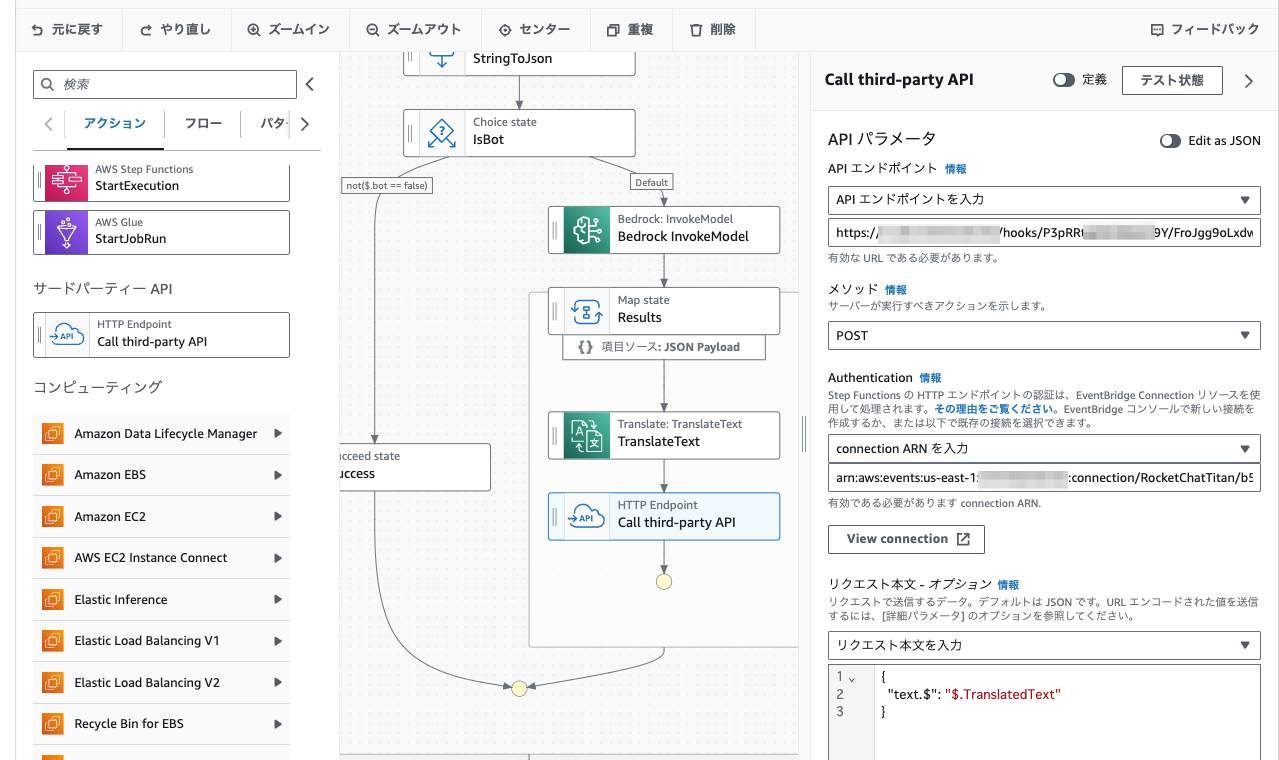This screenshot has height=760, width=1279.
Task: Click the API endpoint URL field
Action: click(1044, 233)
